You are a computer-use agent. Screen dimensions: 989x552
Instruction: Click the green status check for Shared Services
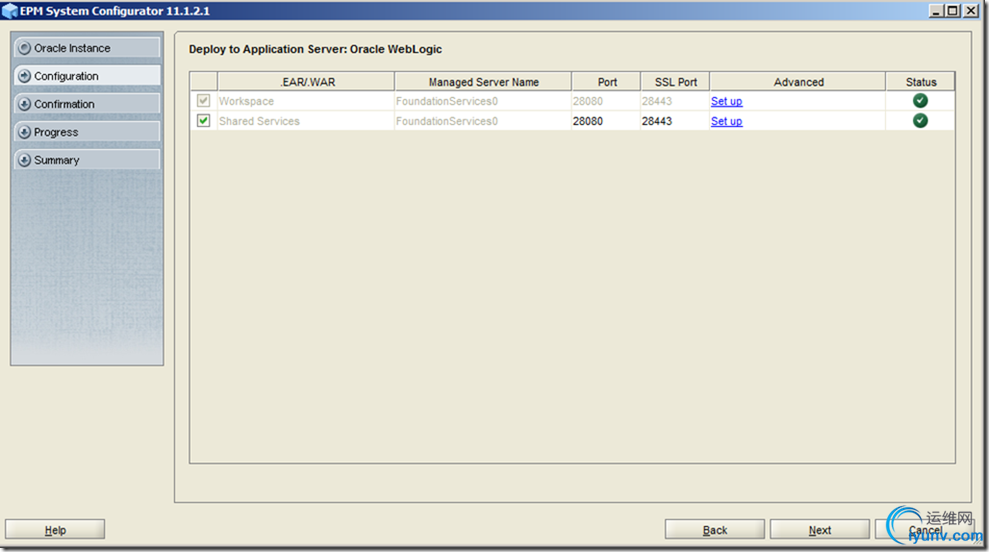click(x=920, y=120)
